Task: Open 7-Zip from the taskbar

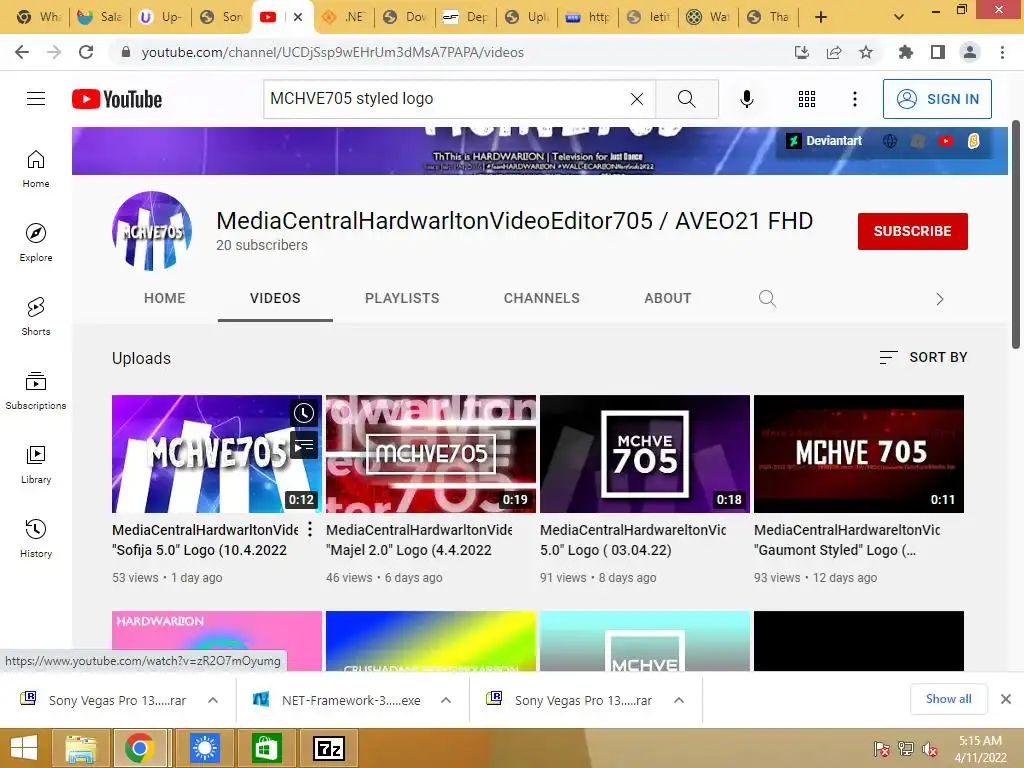Action: pos(328,748)
